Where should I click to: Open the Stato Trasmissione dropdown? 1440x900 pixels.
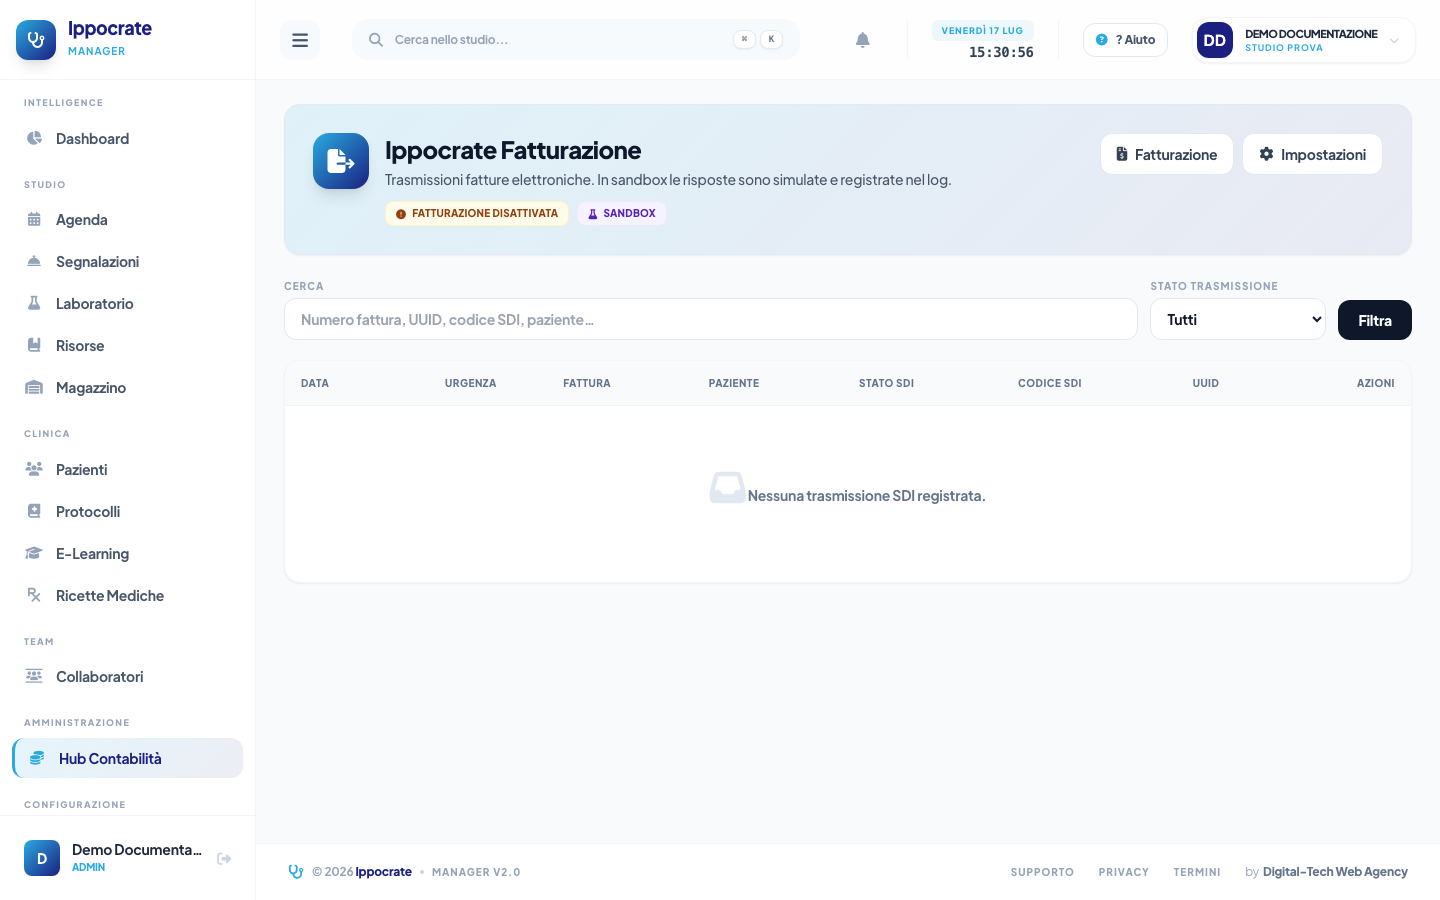click(x=1238, y=319)
